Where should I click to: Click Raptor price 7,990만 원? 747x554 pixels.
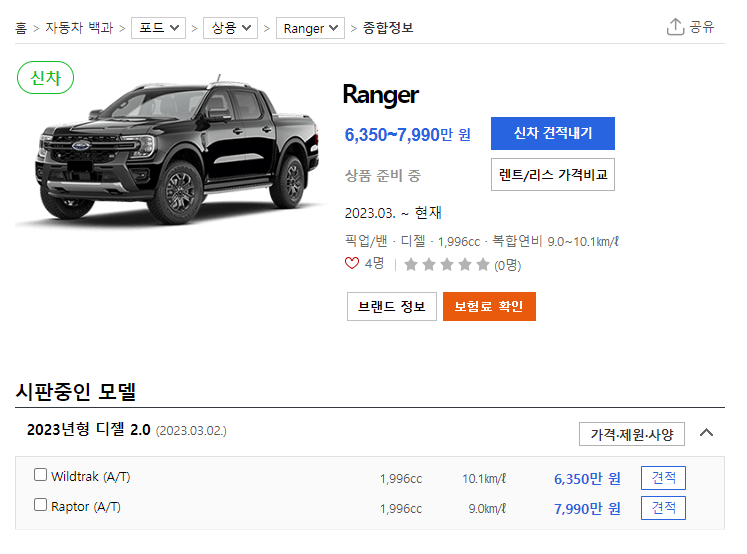coord(587,509)
